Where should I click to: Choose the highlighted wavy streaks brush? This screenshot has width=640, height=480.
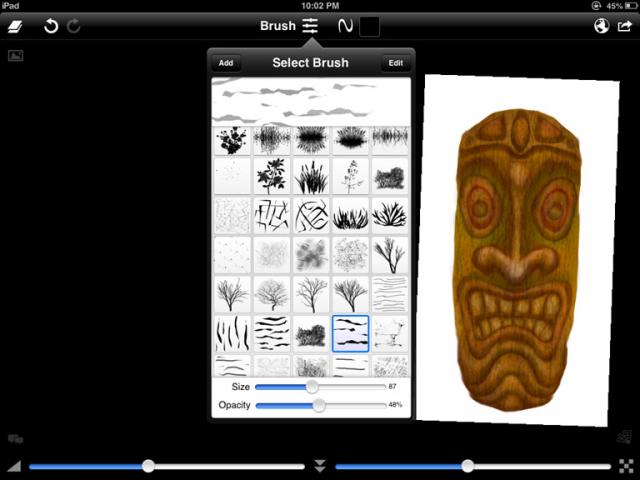pos(350,333)
